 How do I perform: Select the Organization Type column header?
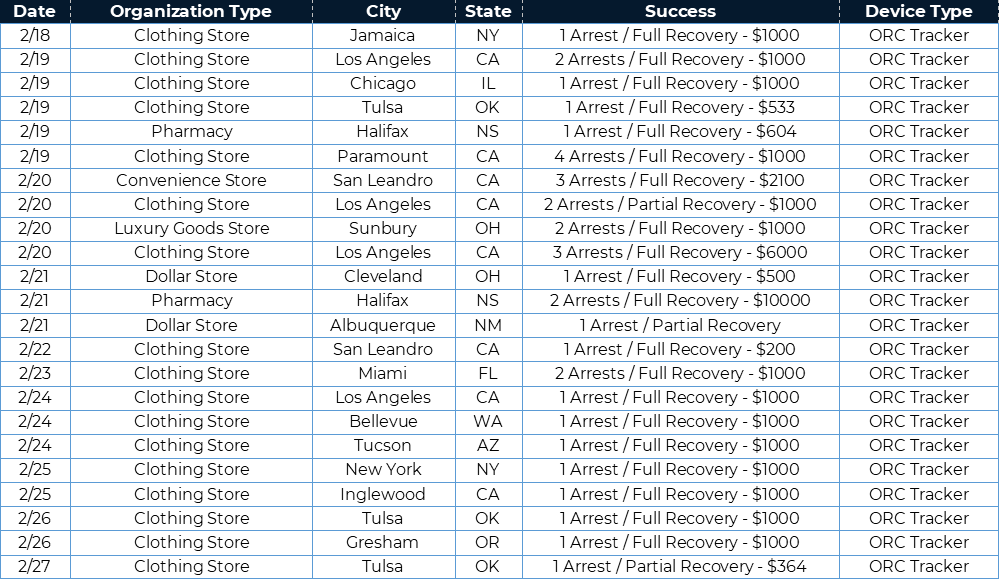[x=191, y=11]
